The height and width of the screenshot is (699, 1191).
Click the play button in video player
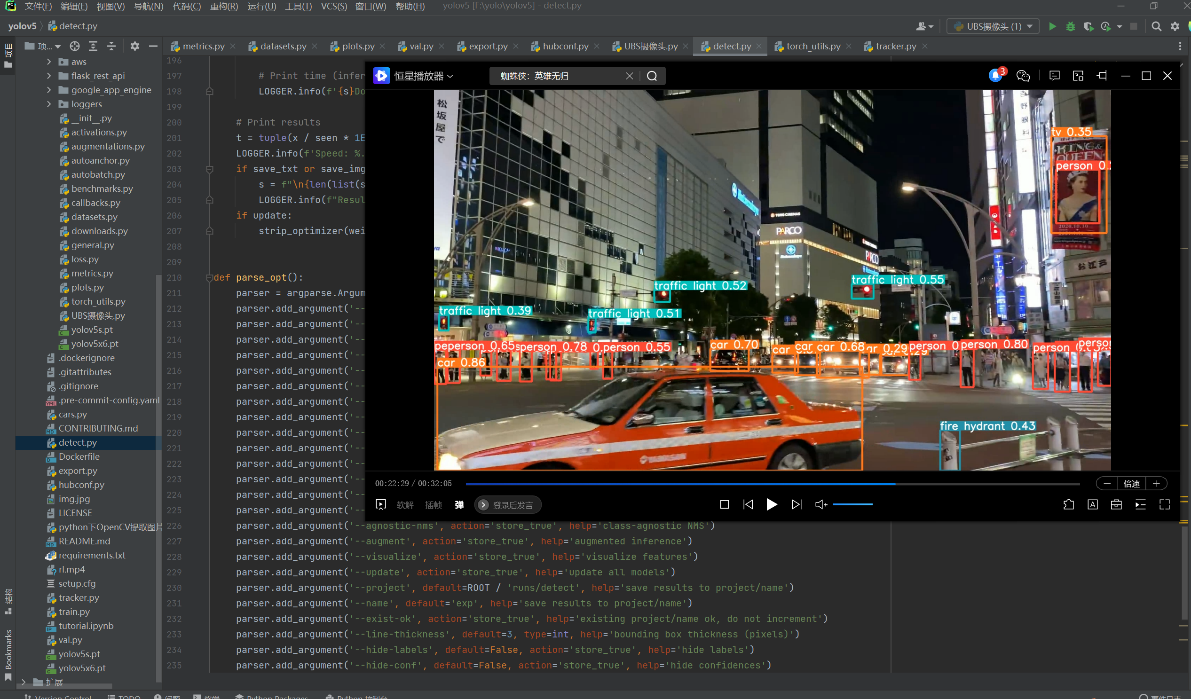[x=771, y=505]
